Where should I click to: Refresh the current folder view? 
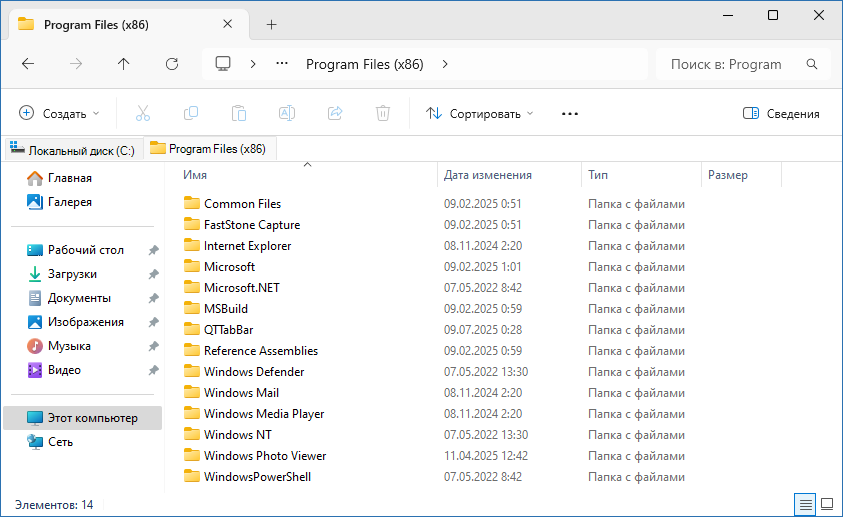coord(172,64)
